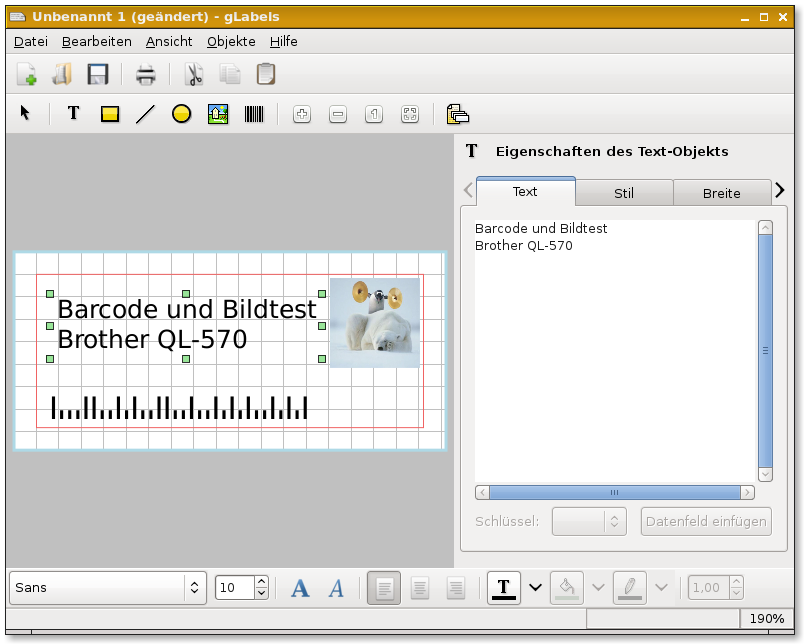The image size is (804, 644).
Task: Click the line color pencil button
Action: click(x=630, y=588)
